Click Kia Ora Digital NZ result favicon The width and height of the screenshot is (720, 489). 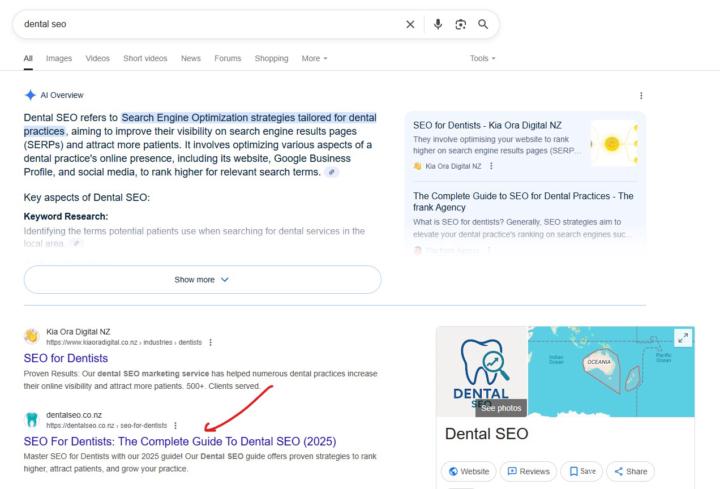[32, 336]
